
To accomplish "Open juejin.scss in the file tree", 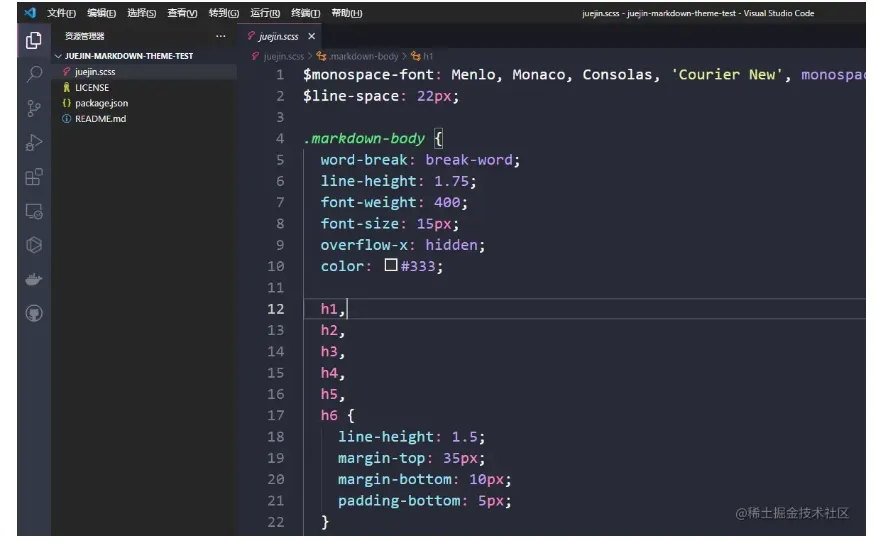I will tap(95, 71).
